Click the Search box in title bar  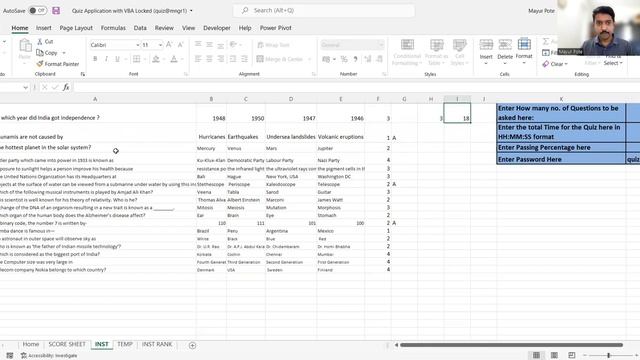(x=324, y=10)
